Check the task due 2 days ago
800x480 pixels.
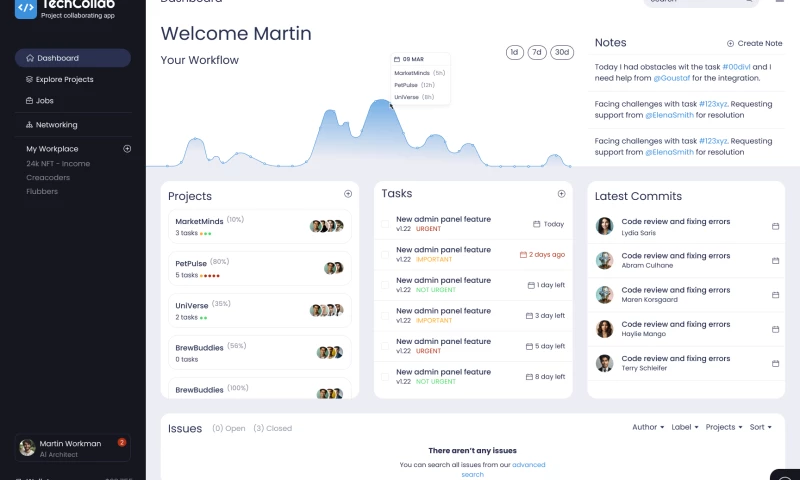click(385, 255)
